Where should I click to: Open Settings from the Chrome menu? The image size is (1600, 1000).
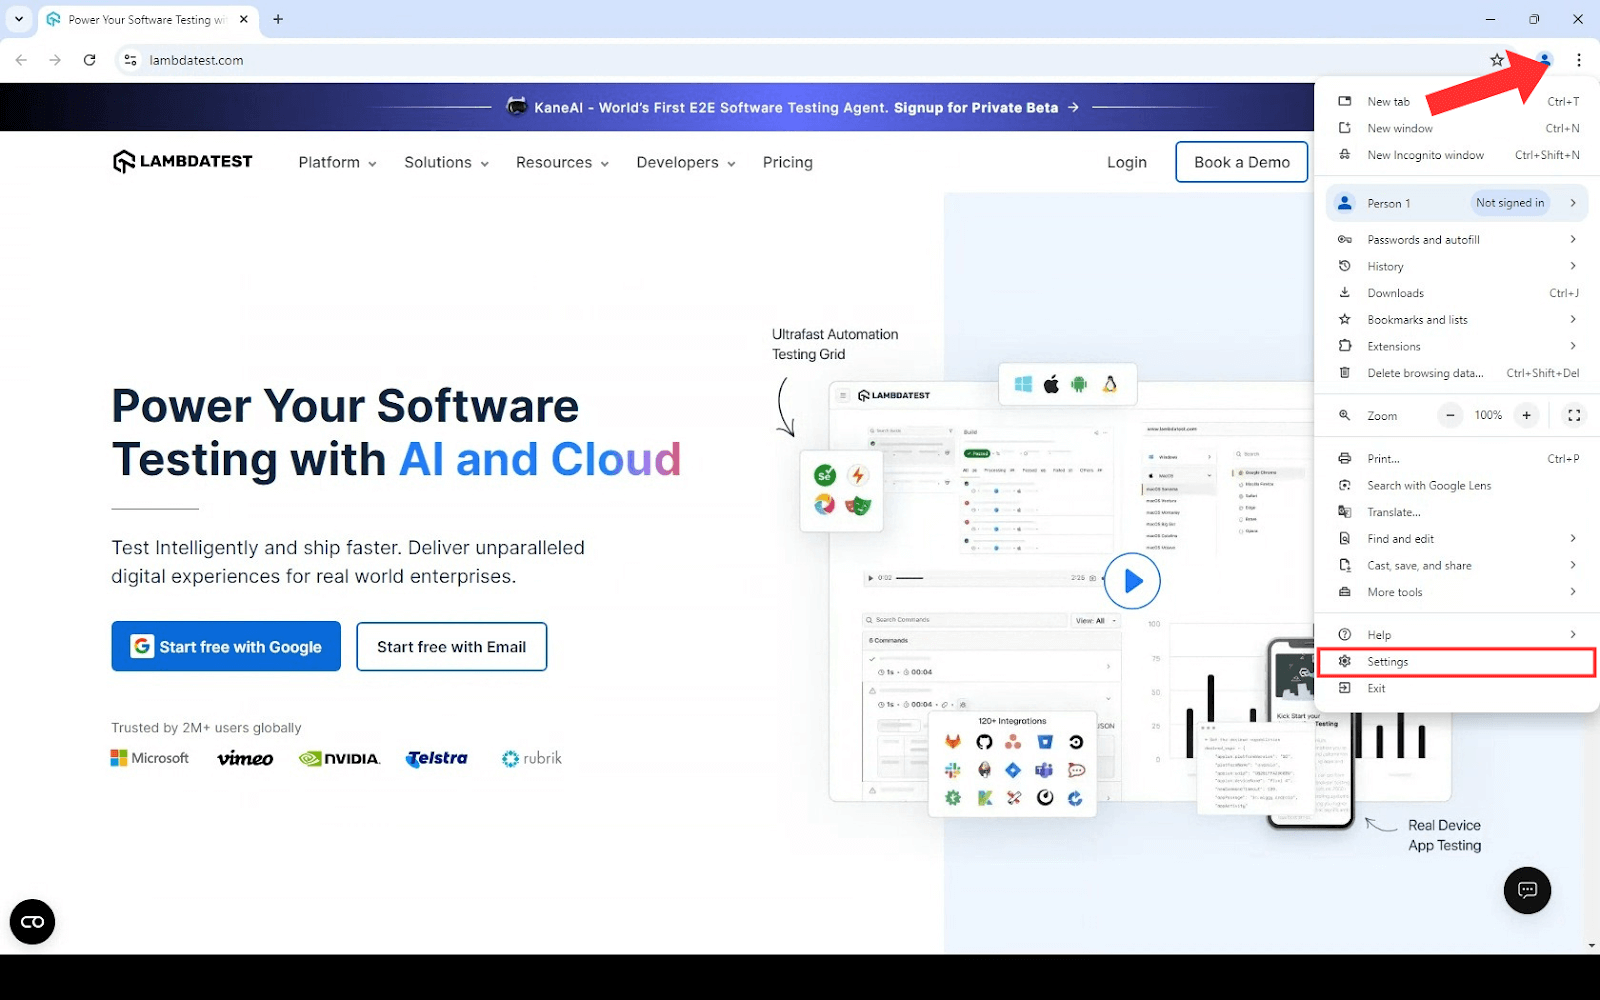pos(1456,662)
